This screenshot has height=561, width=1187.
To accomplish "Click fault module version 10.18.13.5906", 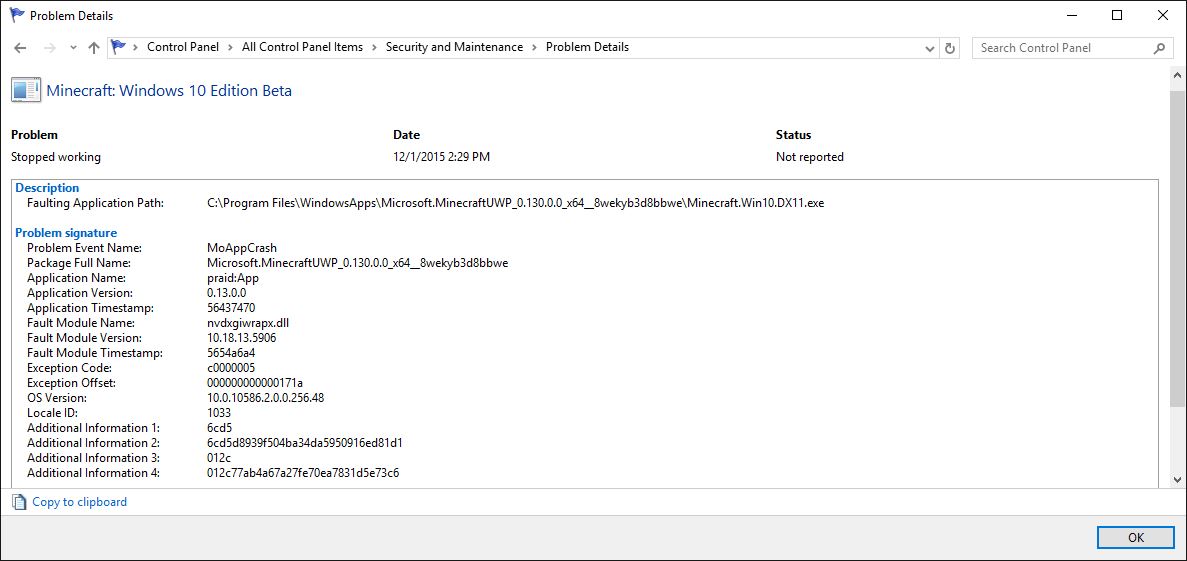I will click(x=241, y=338).
